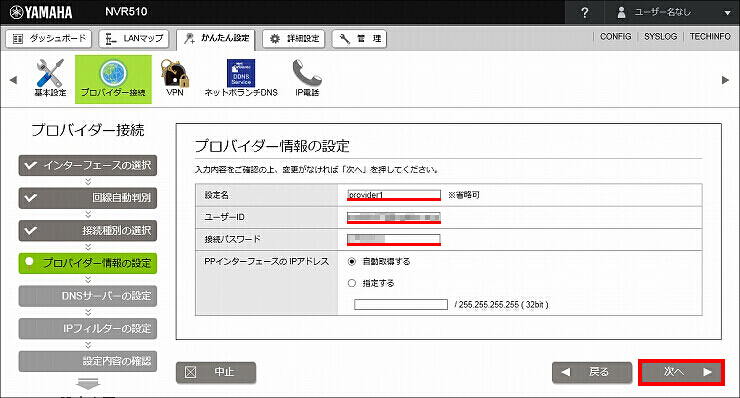Click the ※省略可 note text
740x398 pixels.
[x=464, y=195]
